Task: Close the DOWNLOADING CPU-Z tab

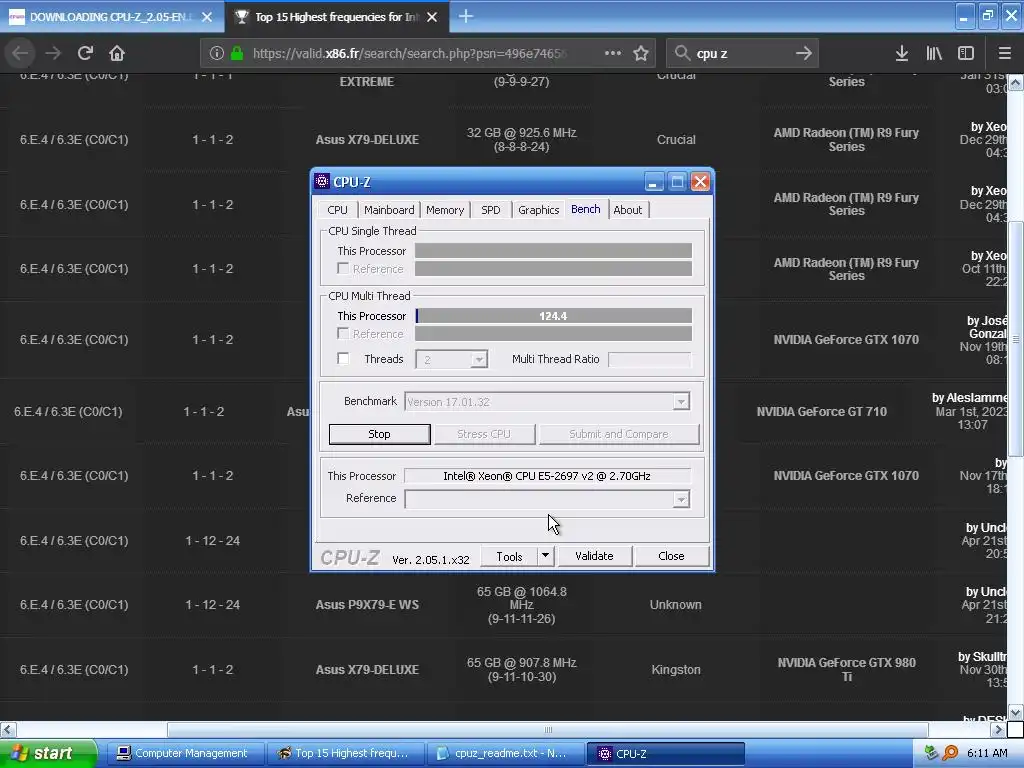Action: [x=207, y=17]
